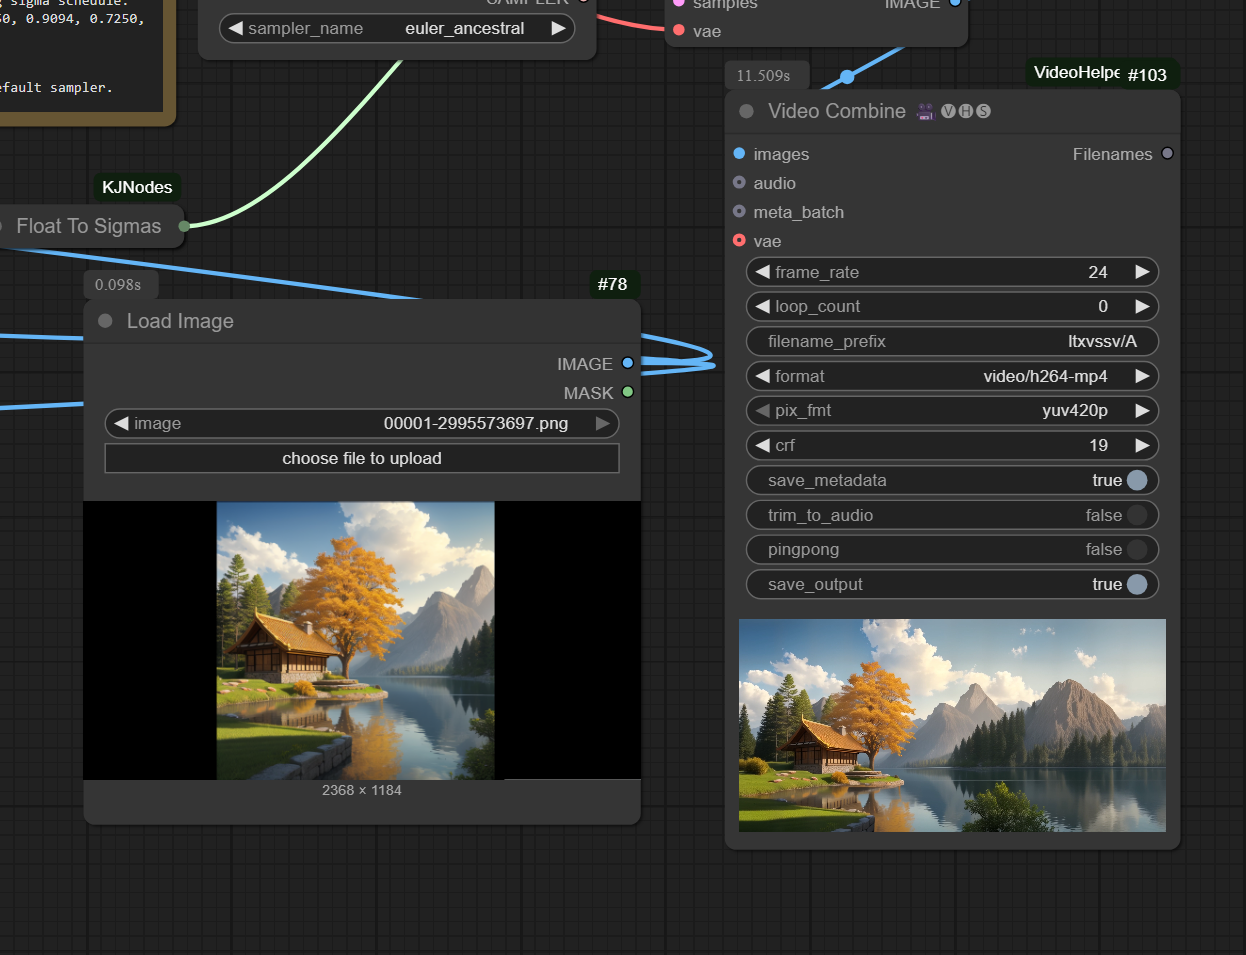Click the VHS film camera icon in Video Combine title
The width and height of the screenshot is (1246, 955).
point(925,111)
